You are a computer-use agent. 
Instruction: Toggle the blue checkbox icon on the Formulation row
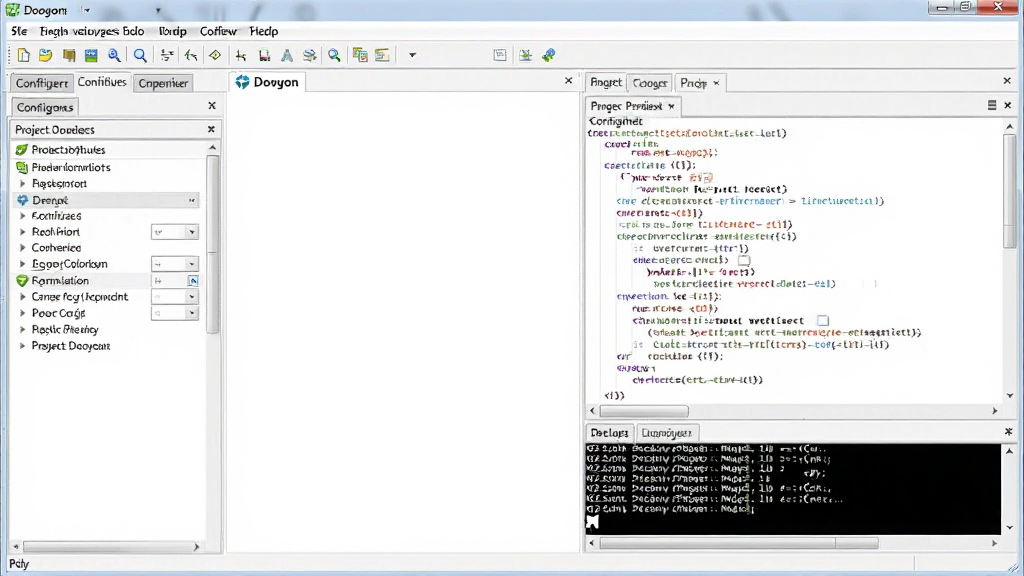coord(193,281)
